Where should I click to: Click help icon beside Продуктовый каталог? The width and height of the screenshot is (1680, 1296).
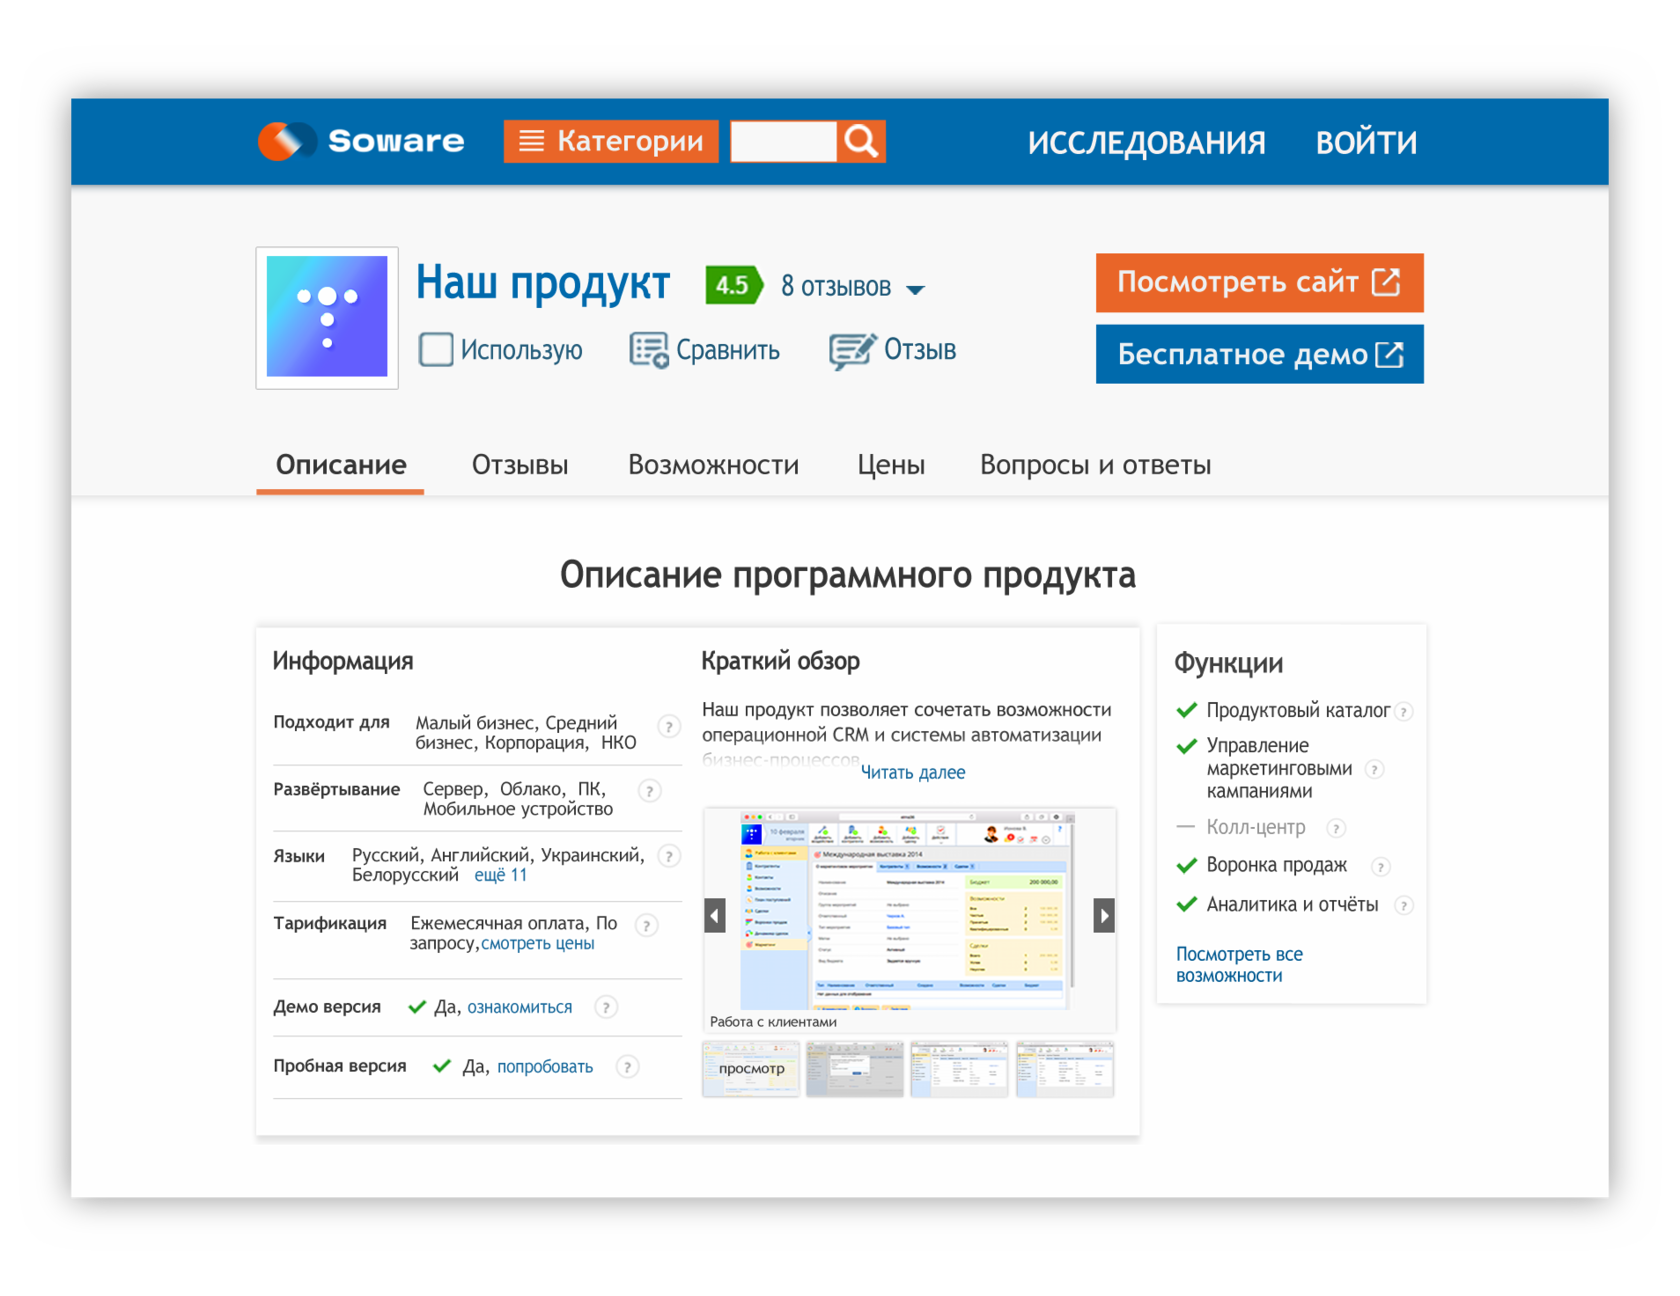coord(1404,712)
